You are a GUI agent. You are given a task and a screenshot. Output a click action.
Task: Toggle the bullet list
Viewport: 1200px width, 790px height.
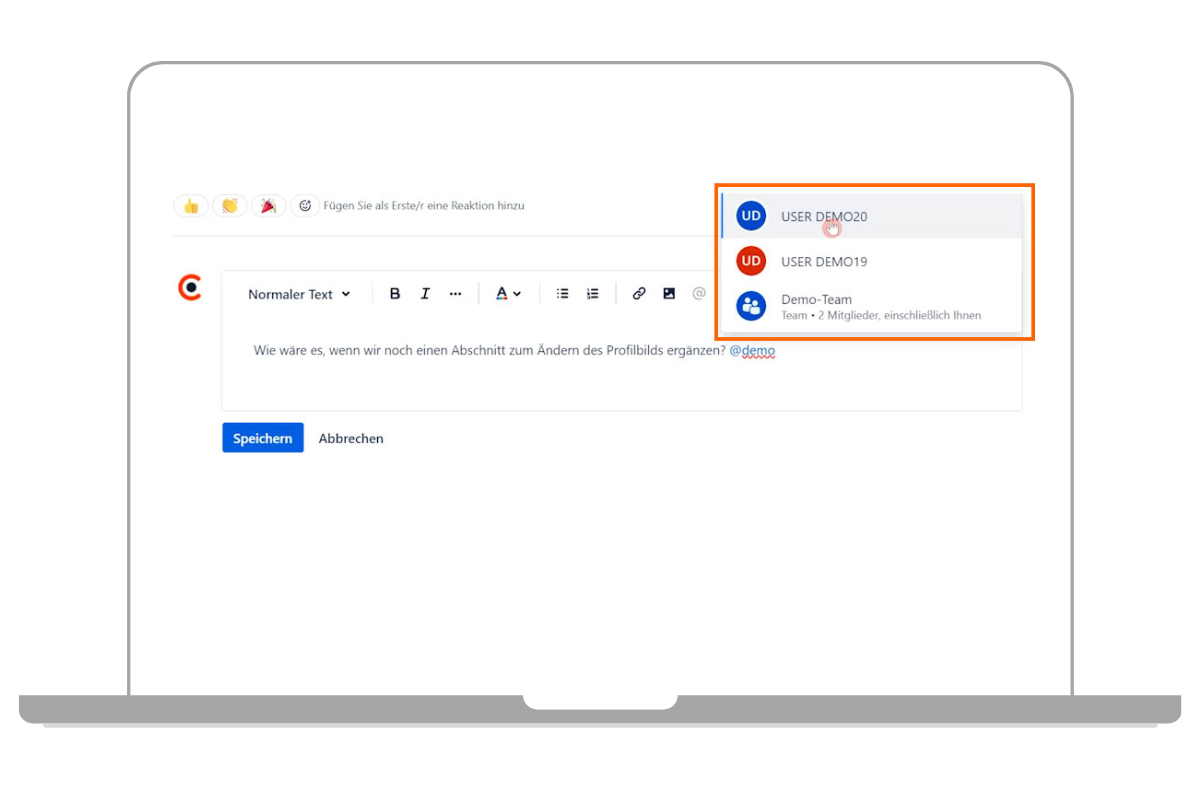tap(563, 294)
